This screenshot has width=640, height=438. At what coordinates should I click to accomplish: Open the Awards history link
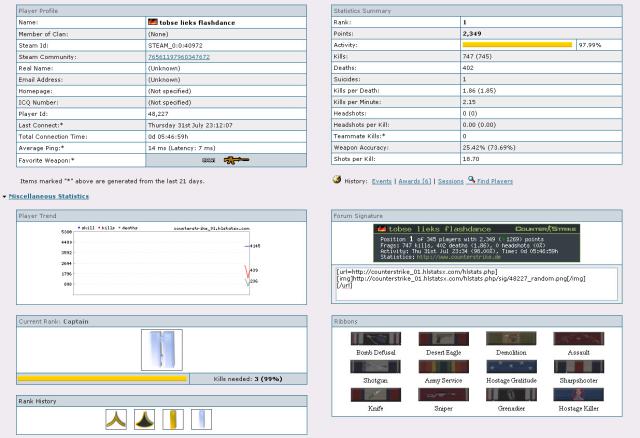pyautogui.click(x=414, y=180)
